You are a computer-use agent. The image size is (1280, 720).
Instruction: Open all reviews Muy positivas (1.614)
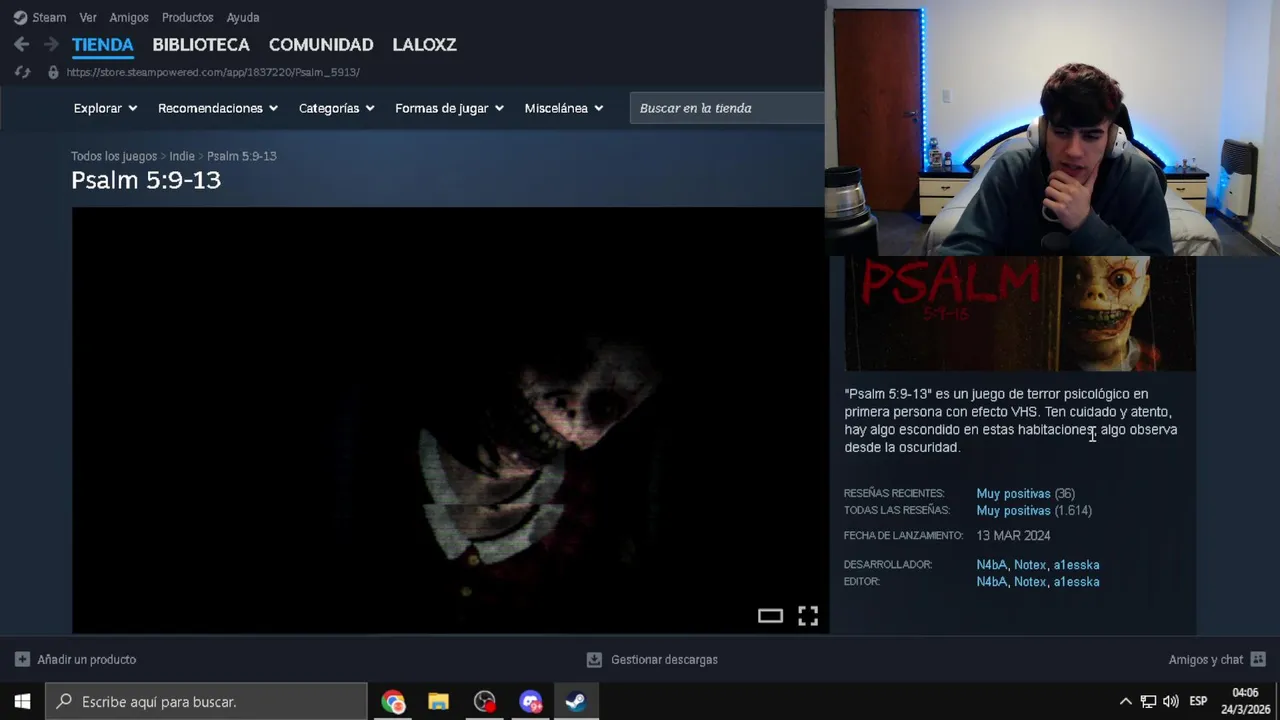point(1034,510)
